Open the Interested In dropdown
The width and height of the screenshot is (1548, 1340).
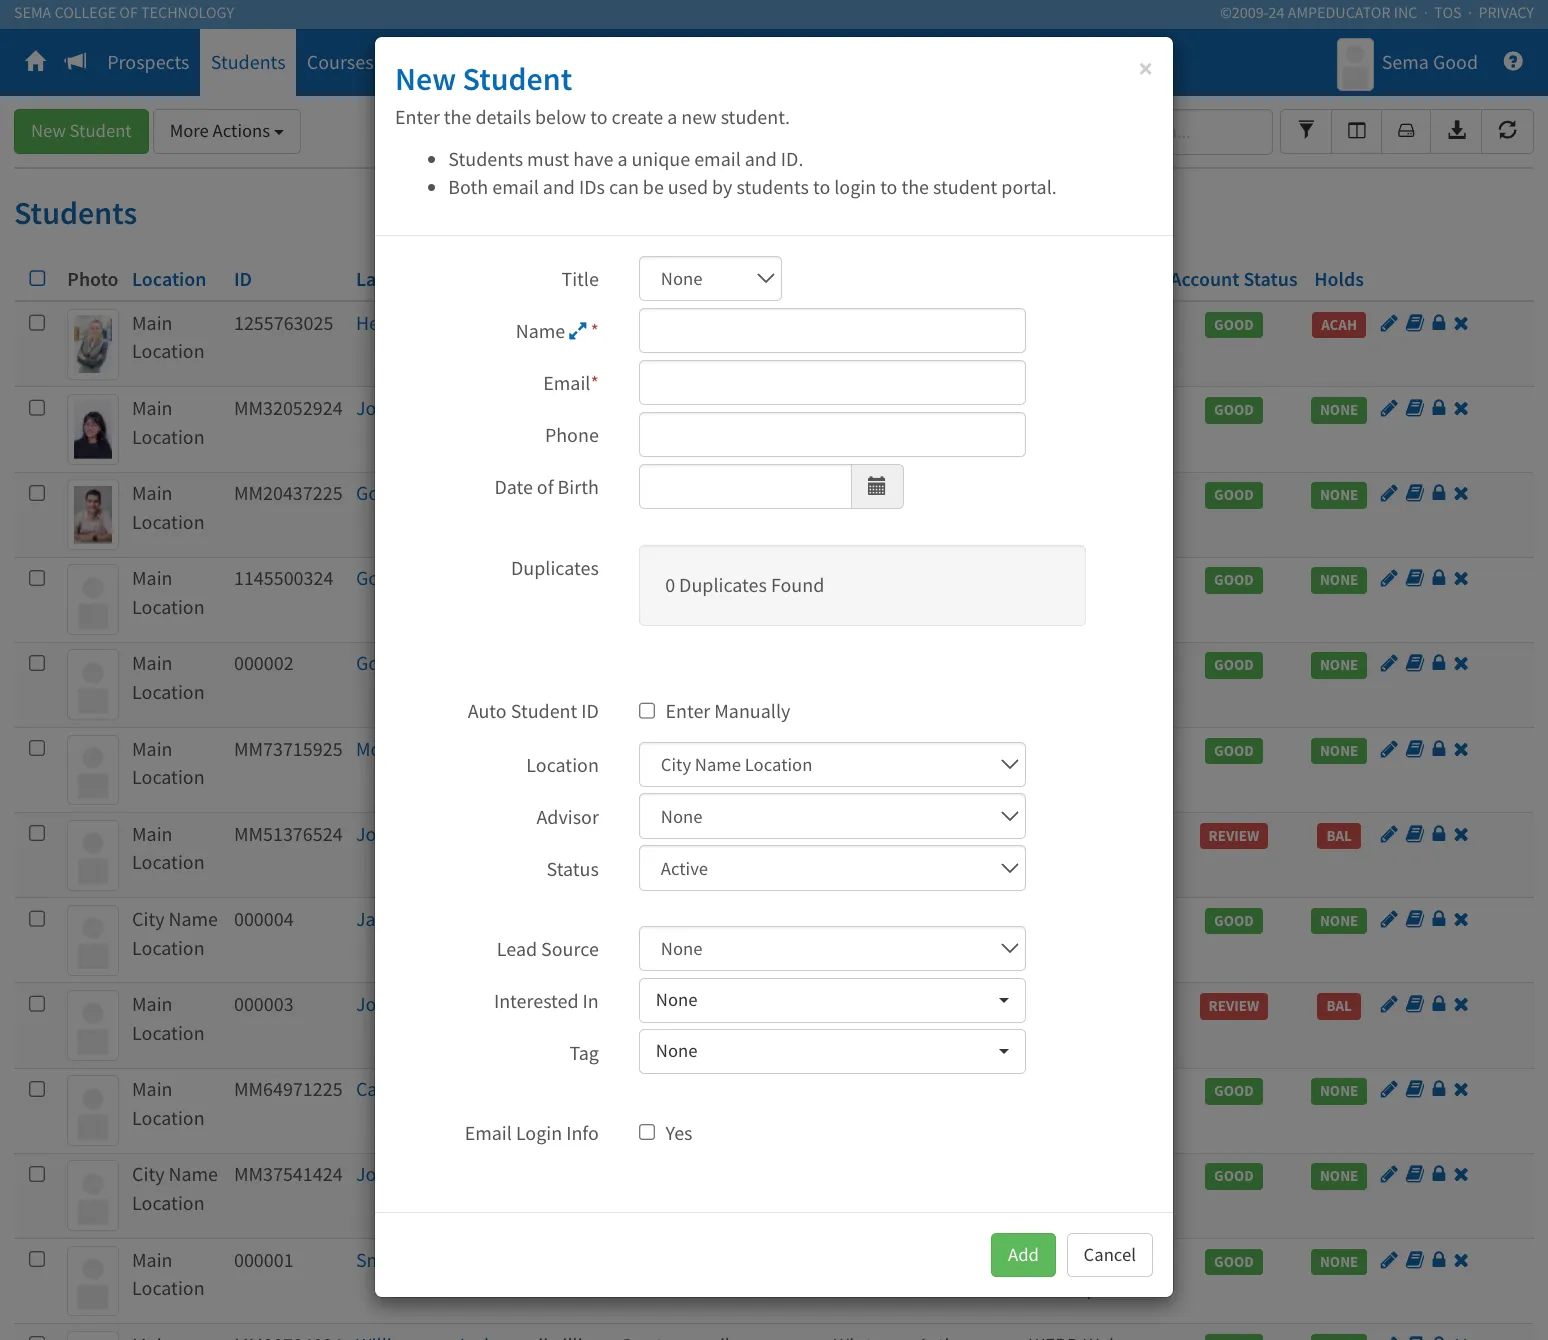[832, 1000]
